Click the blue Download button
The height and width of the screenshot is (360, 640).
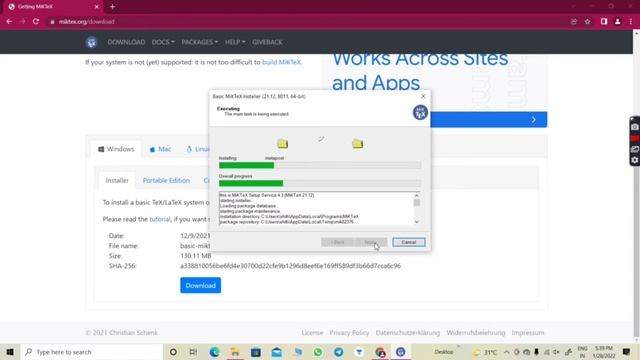coord(200,285)
